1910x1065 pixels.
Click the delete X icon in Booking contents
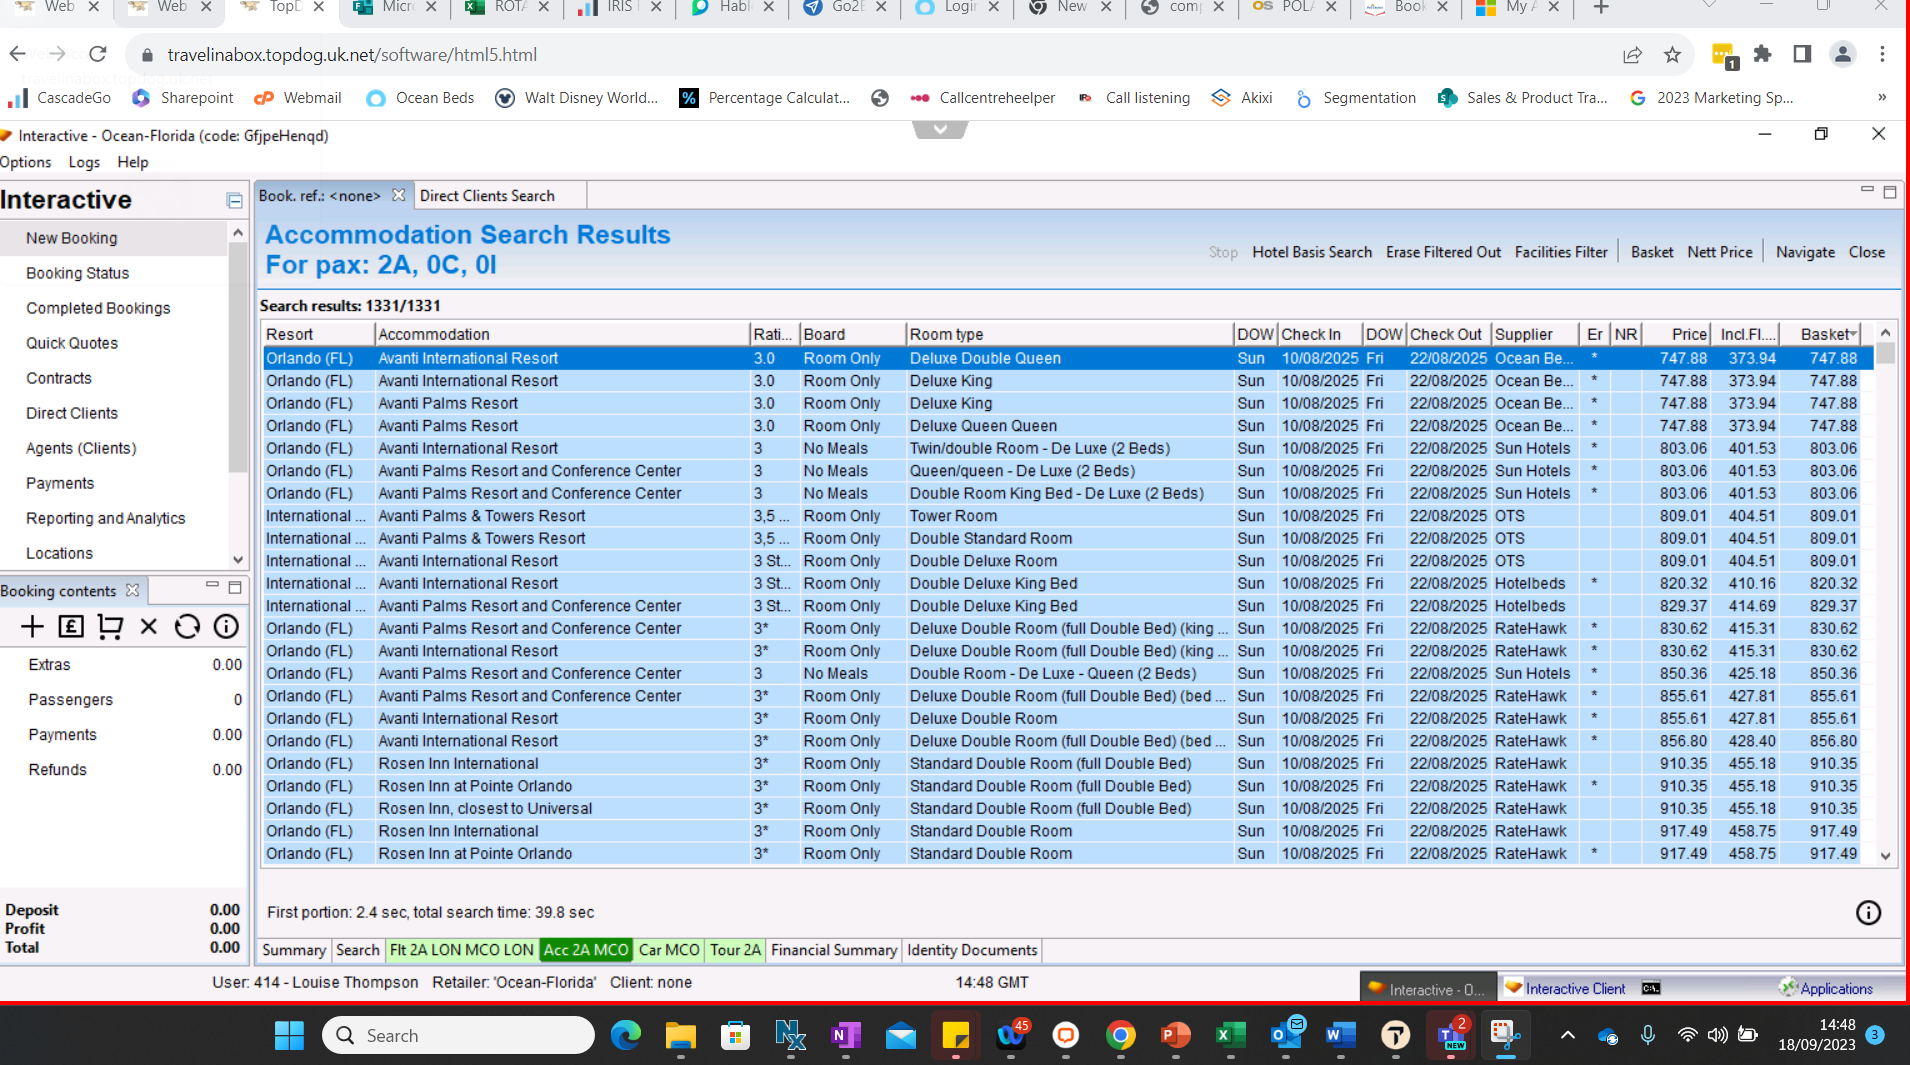(149, 627)
